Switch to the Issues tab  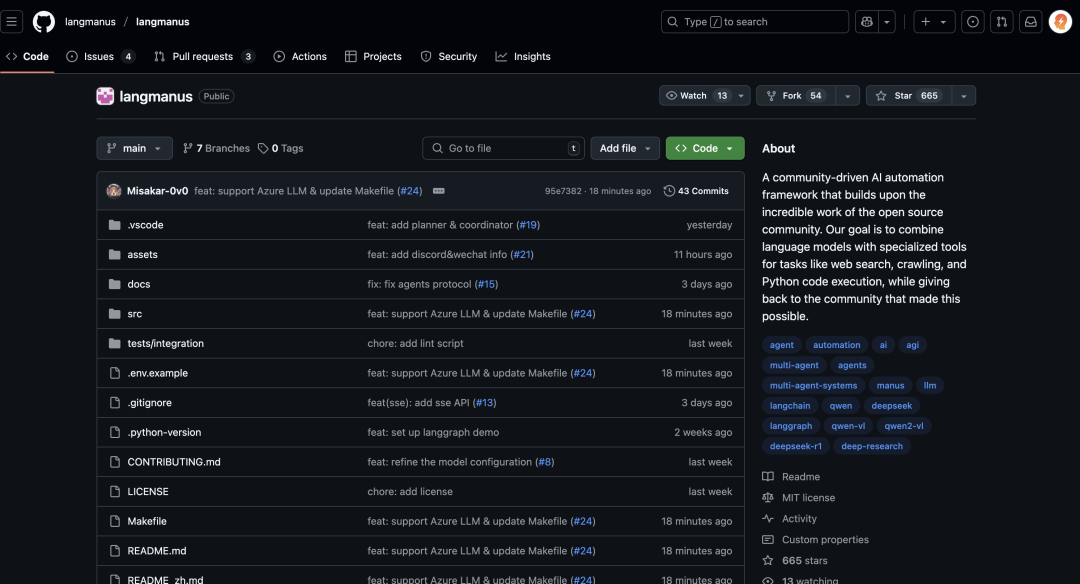pyautogui.click(x=99, y=57)
